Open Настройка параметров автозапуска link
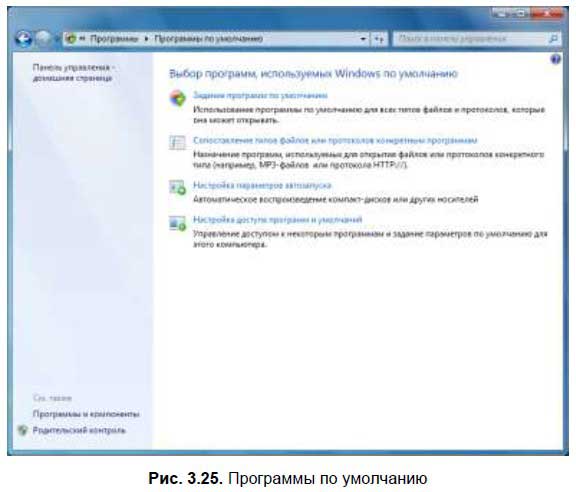The height and width of the screenshot is (492, 576). (x=262, y=185)
